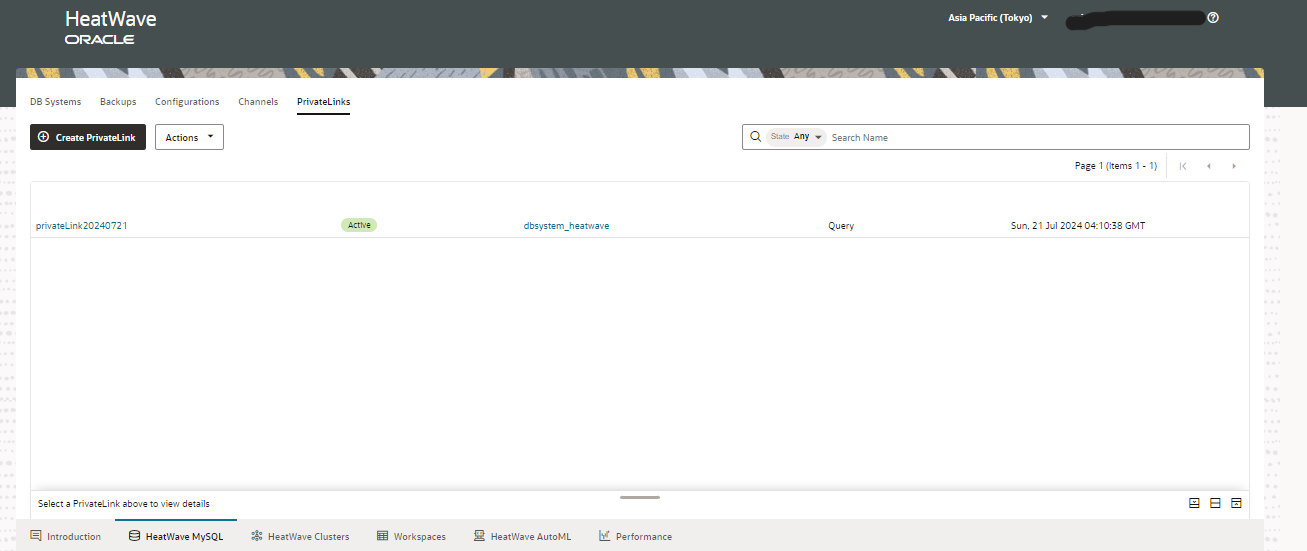Switch to the DB Systems tab
This screenshot has height=551, width=1307.
pos(56,102)
